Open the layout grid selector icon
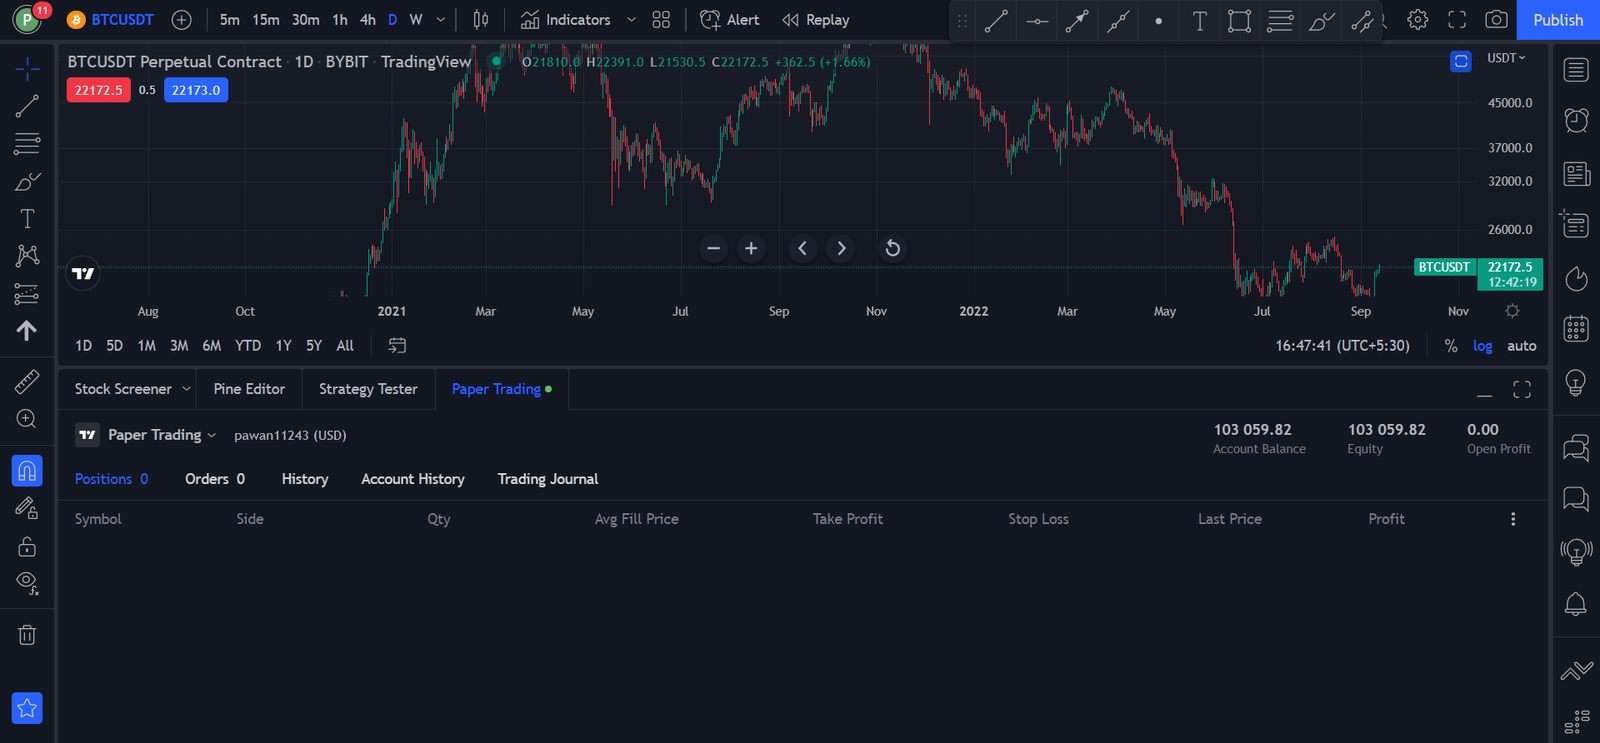 pos(661,20)
